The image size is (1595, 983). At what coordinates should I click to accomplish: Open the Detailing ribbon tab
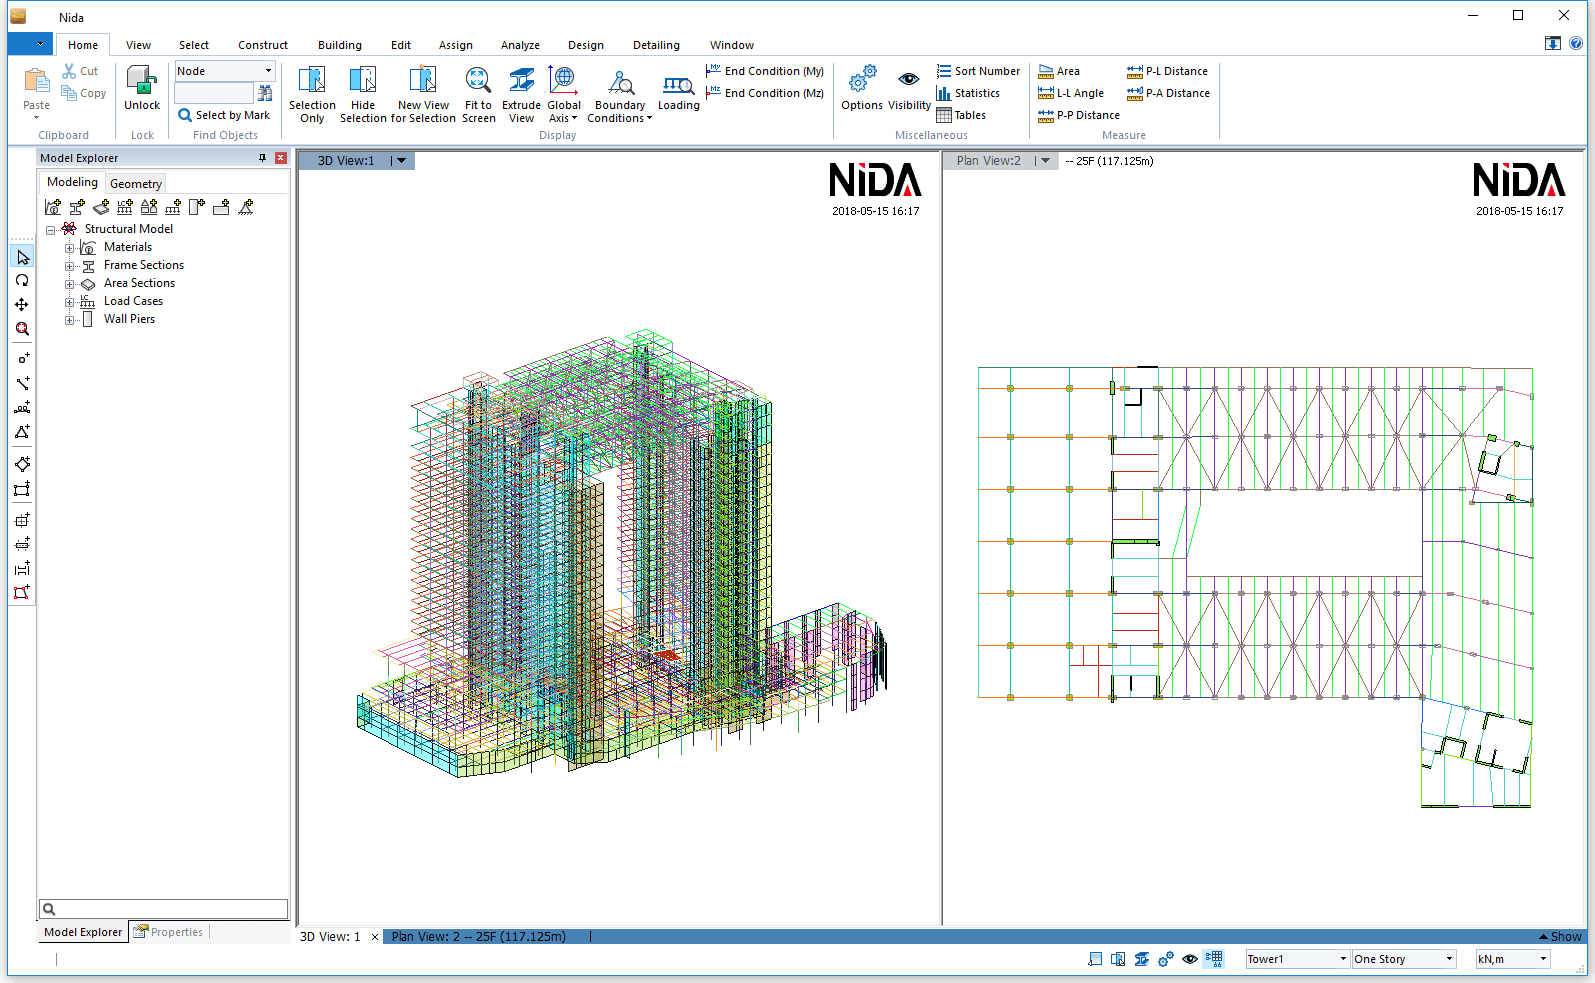tap(656, 45)
